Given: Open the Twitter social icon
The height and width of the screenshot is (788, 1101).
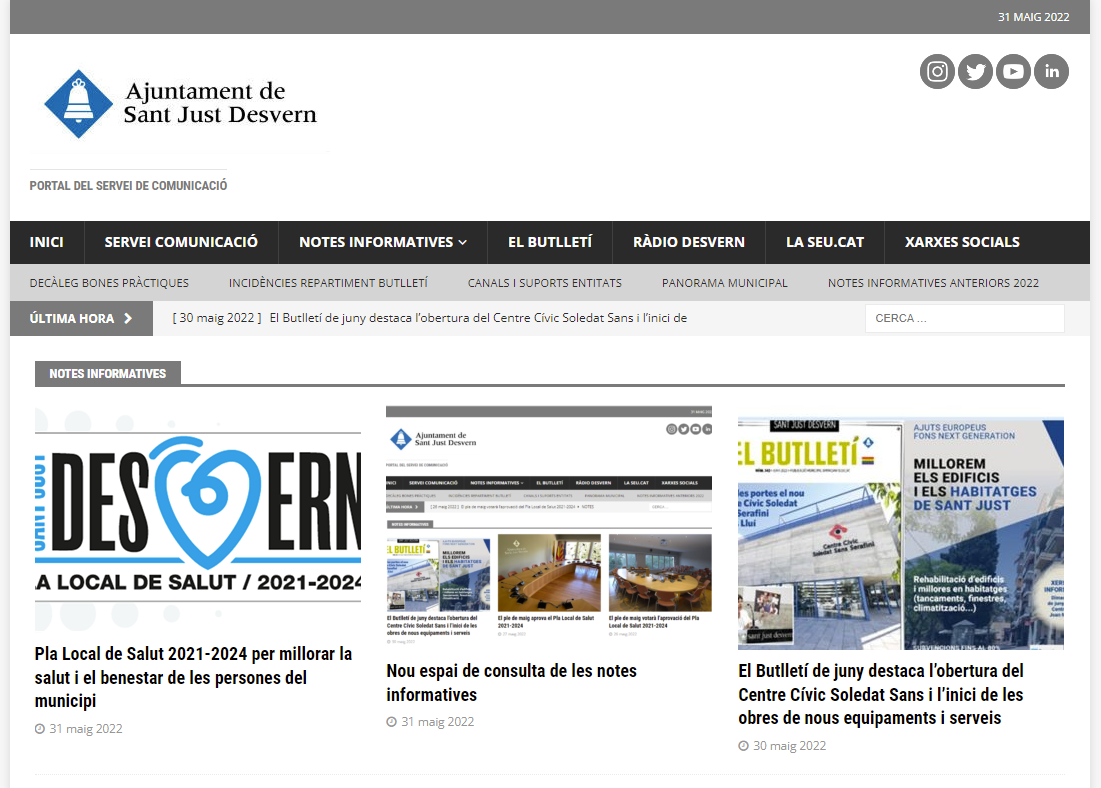Looking at the screenshot, I should pyautogui.click(x=975, y=71).
